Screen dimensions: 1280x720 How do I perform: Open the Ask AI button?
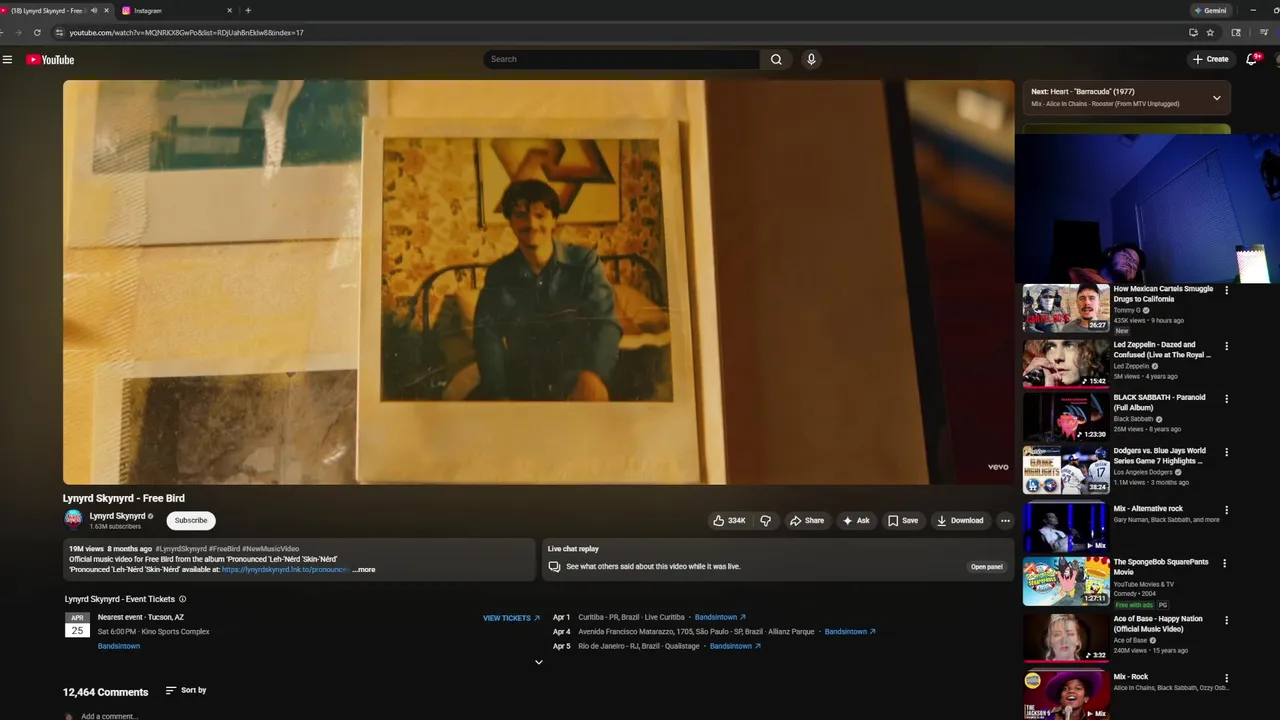coord(856,520)
